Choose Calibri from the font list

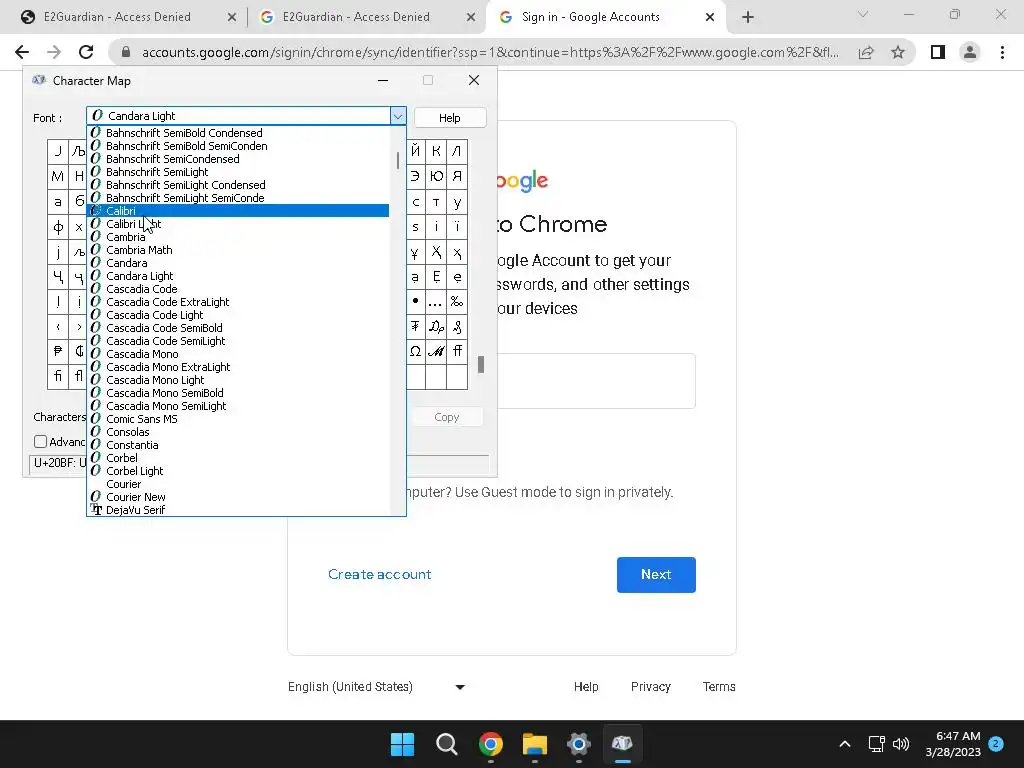tap(238, 211)
